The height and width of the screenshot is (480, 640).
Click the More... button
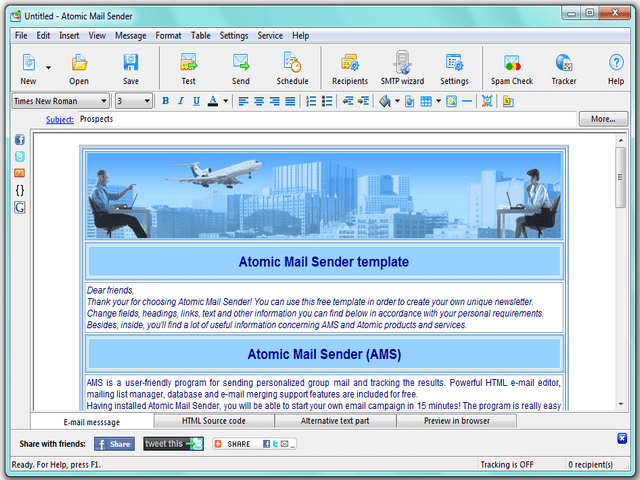pos(603,119)
